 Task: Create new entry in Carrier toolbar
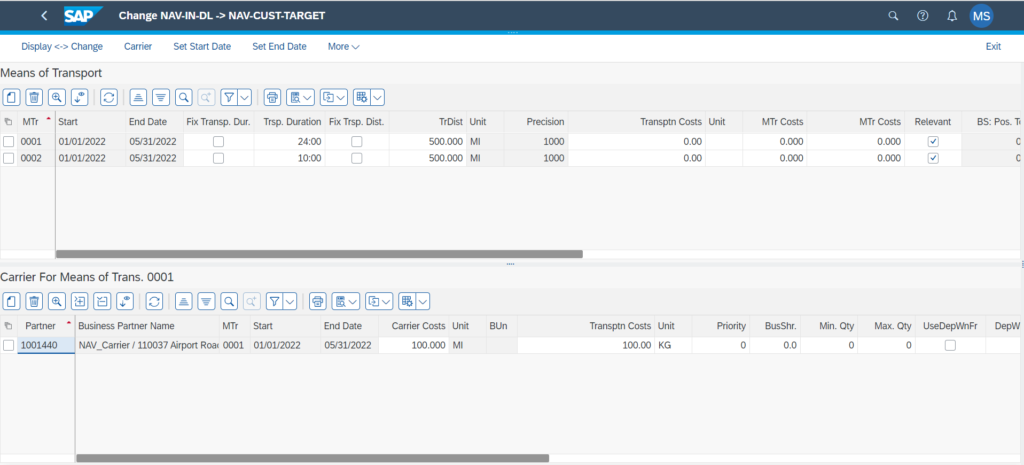click(11, 301)
